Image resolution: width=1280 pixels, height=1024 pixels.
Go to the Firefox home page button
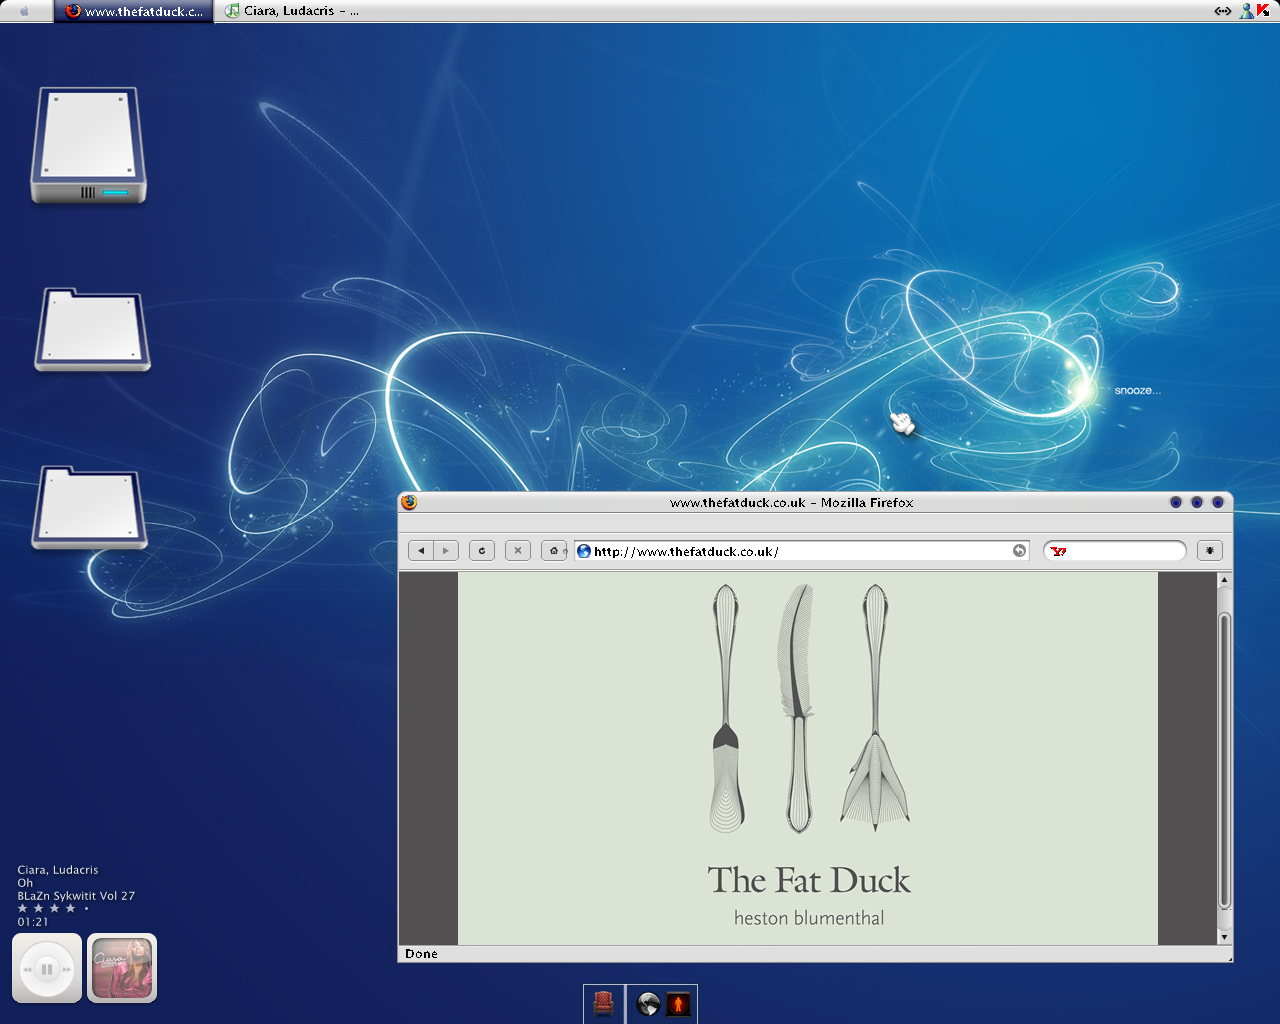pos(554,551)
